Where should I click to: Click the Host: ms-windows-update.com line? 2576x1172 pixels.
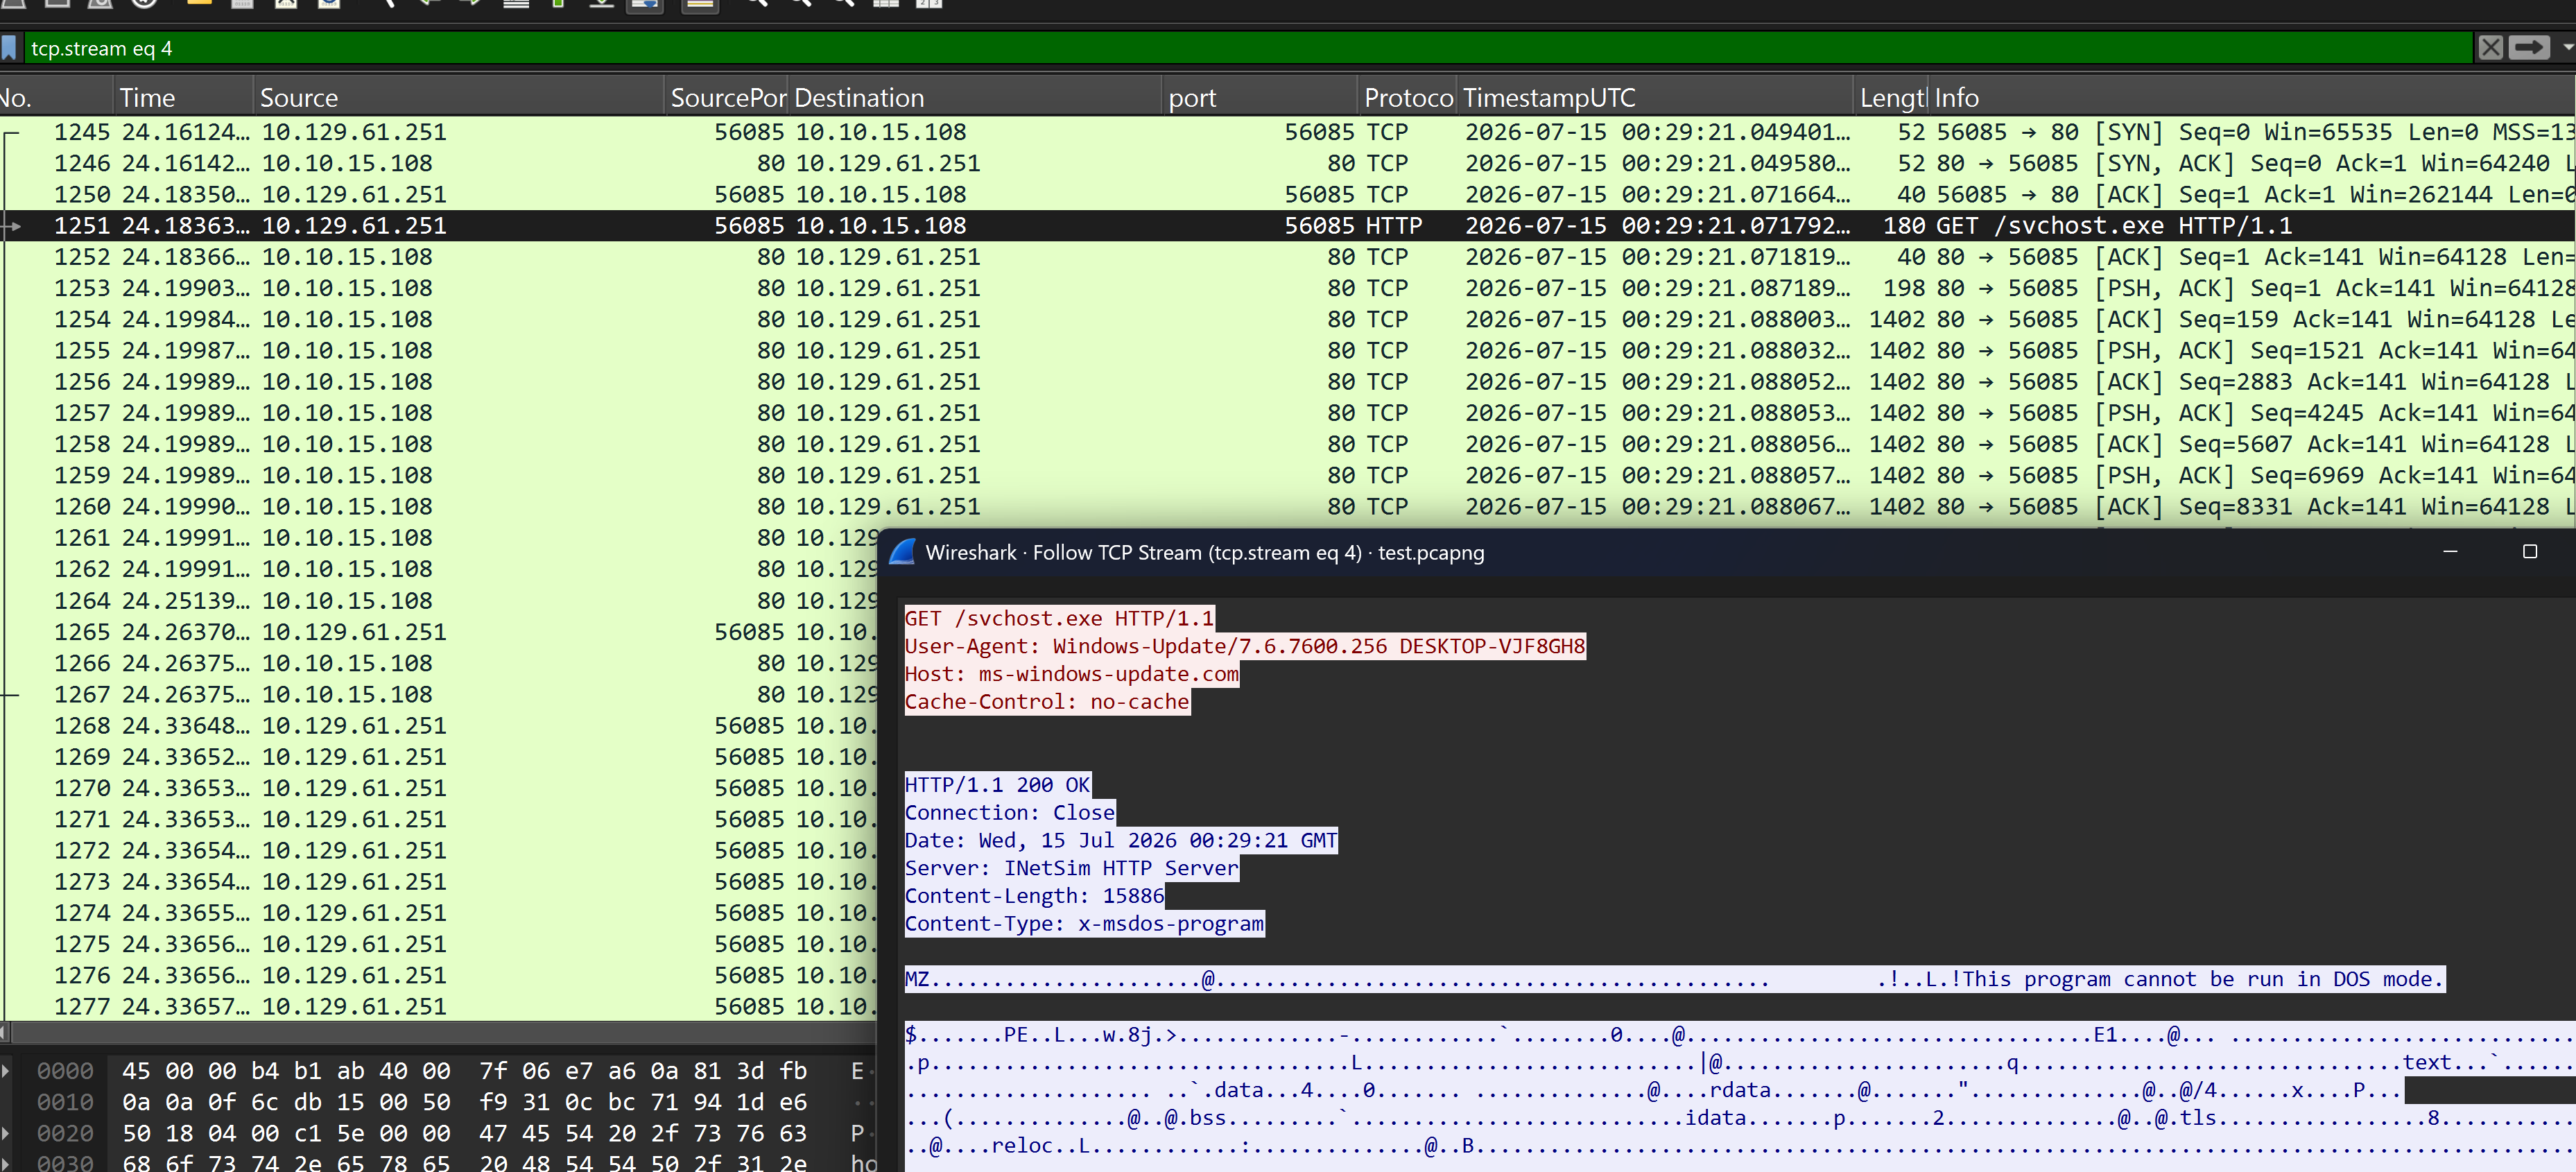point(1072,674)
